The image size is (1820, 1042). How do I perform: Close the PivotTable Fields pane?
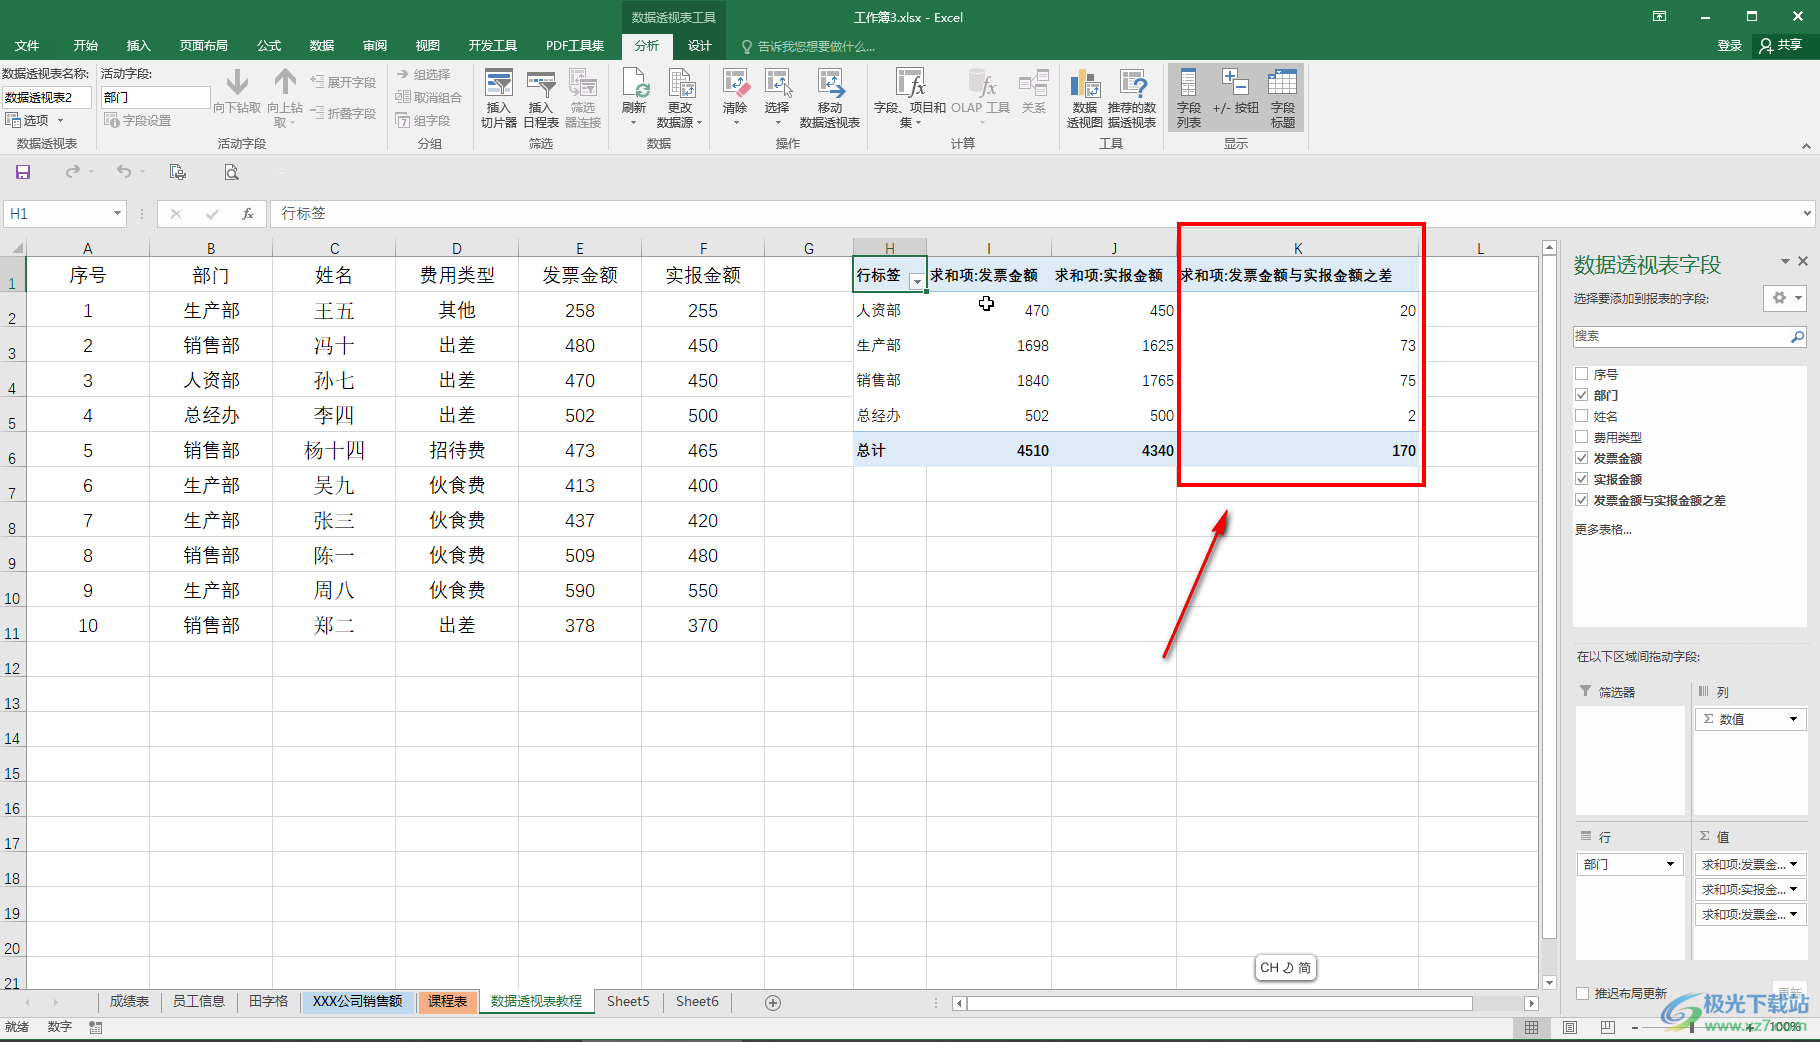[1803, 261]
